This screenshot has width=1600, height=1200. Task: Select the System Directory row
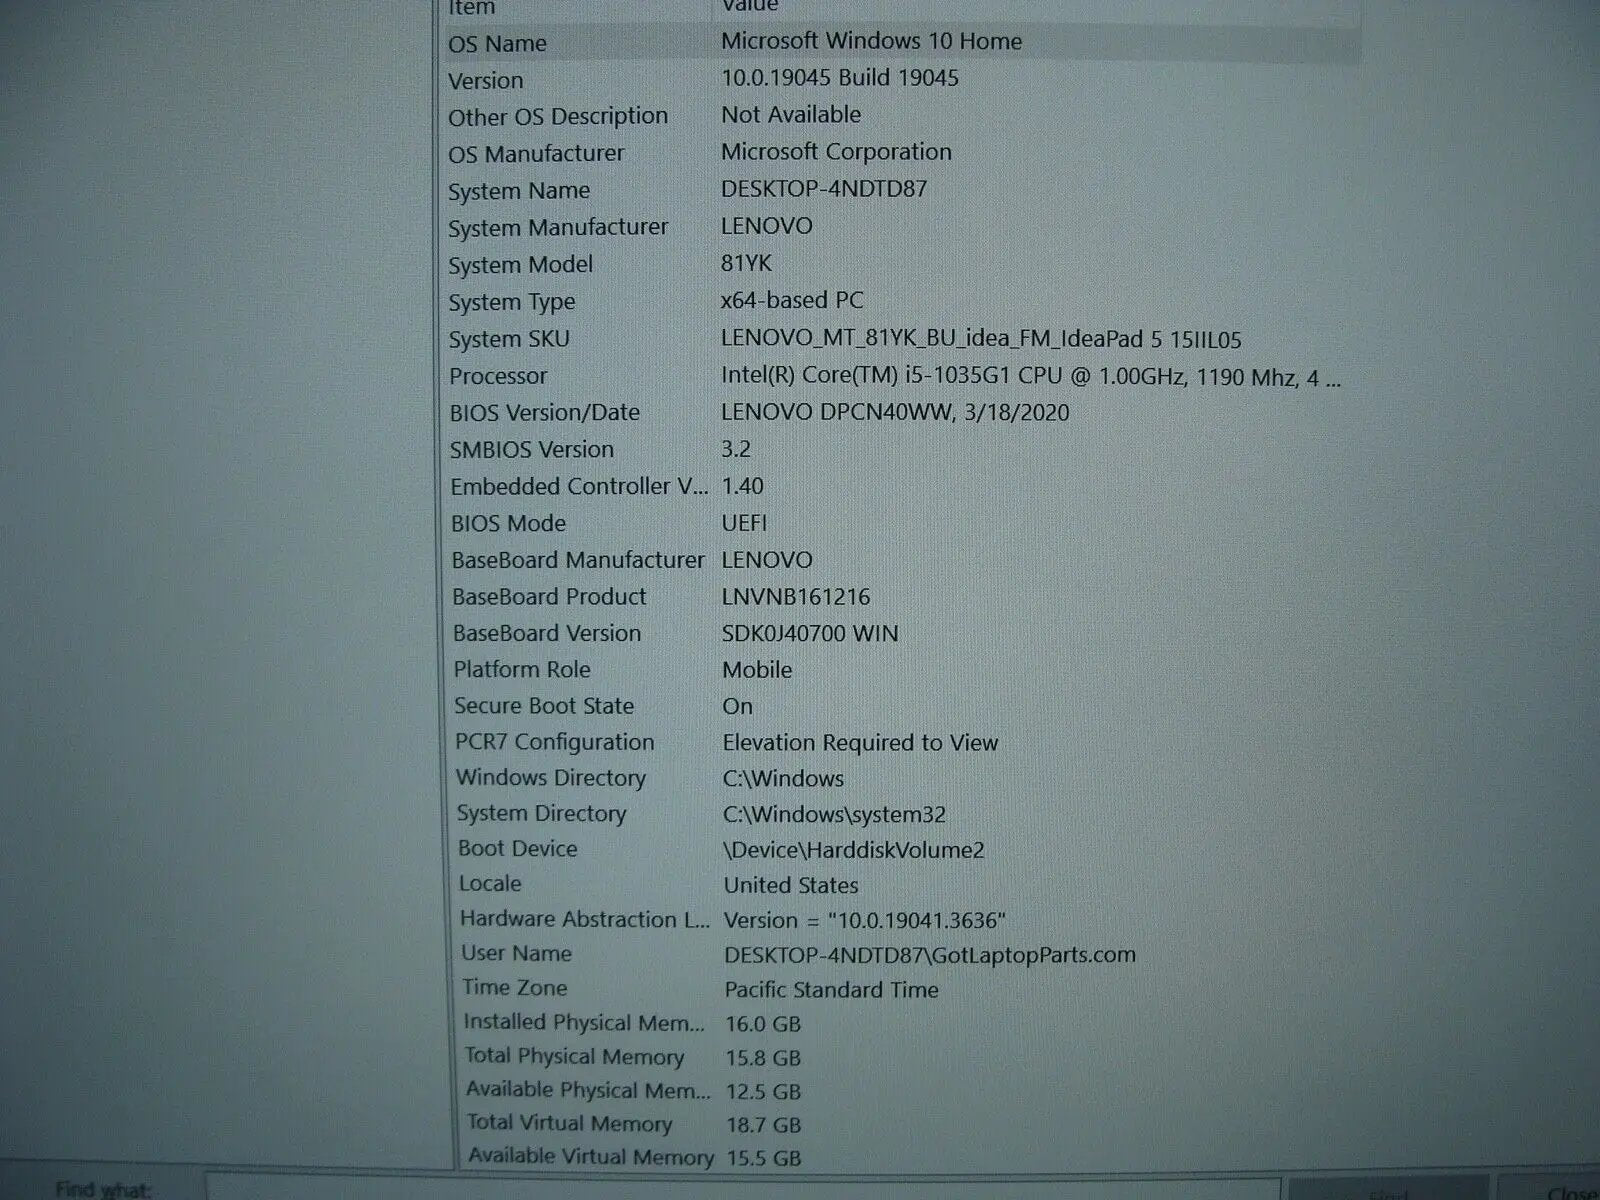(x=900, y=814)
